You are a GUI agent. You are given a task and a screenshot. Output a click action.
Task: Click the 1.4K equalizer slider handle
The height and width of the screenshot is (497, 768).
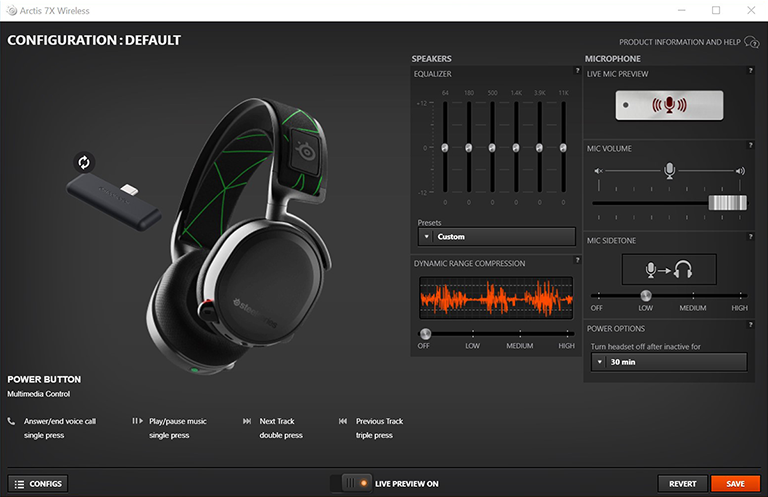516,147
